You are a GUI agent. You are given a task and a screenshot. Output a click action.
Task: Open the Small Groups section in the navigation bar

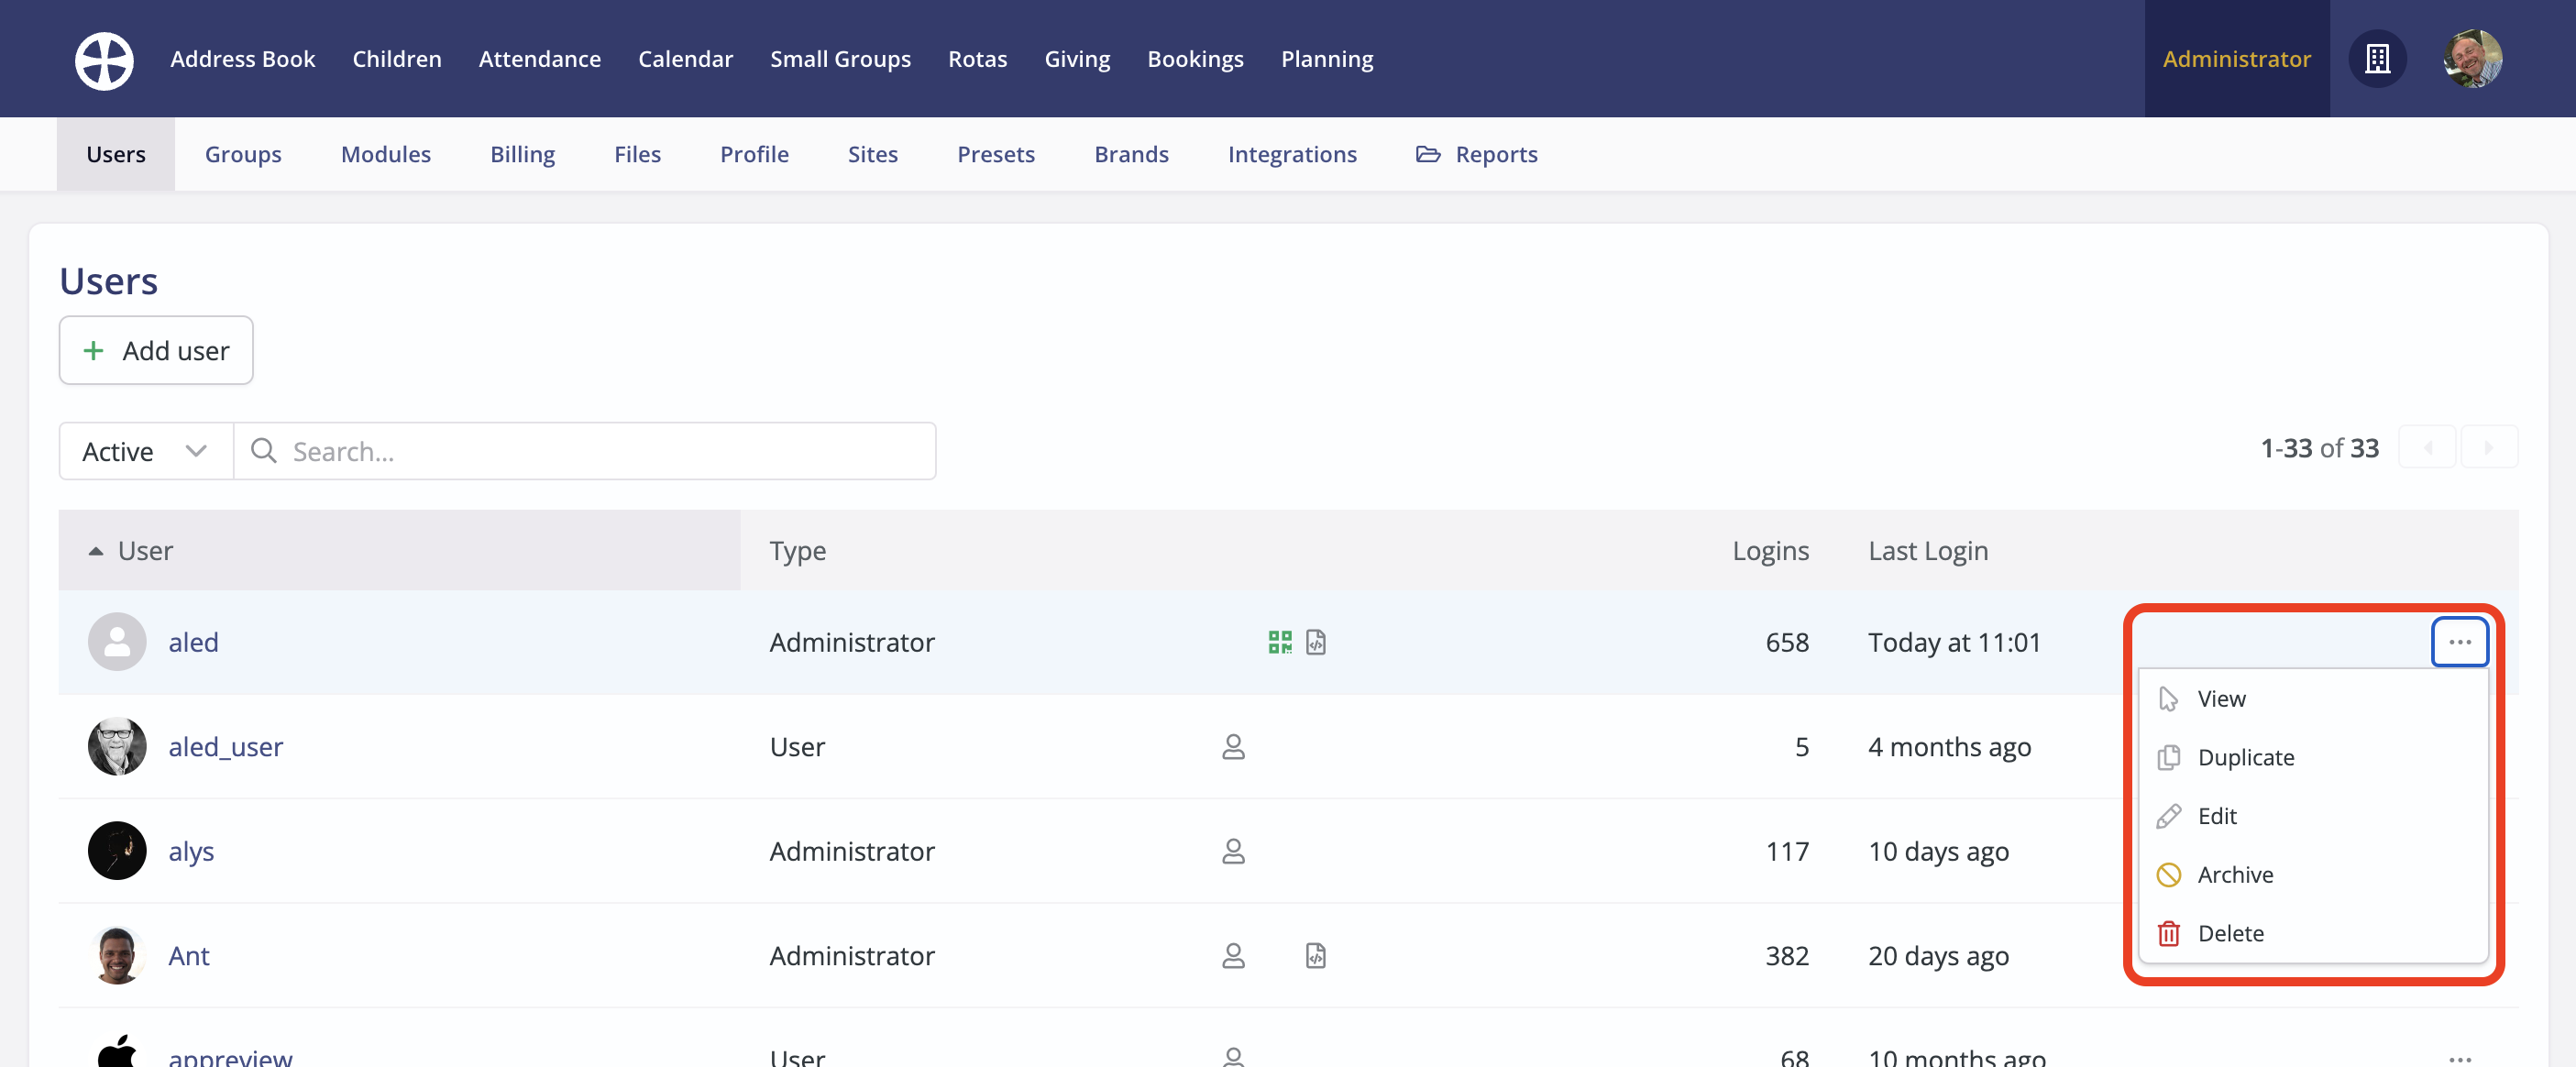840,59
